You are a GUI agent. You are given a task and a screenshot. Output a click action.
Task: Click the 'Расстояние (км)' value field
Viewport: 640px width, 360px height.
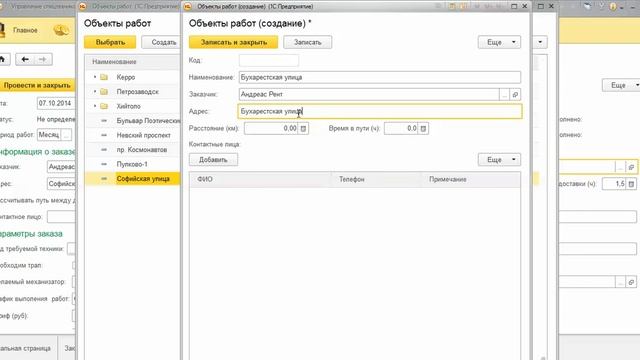pos(271,129)
